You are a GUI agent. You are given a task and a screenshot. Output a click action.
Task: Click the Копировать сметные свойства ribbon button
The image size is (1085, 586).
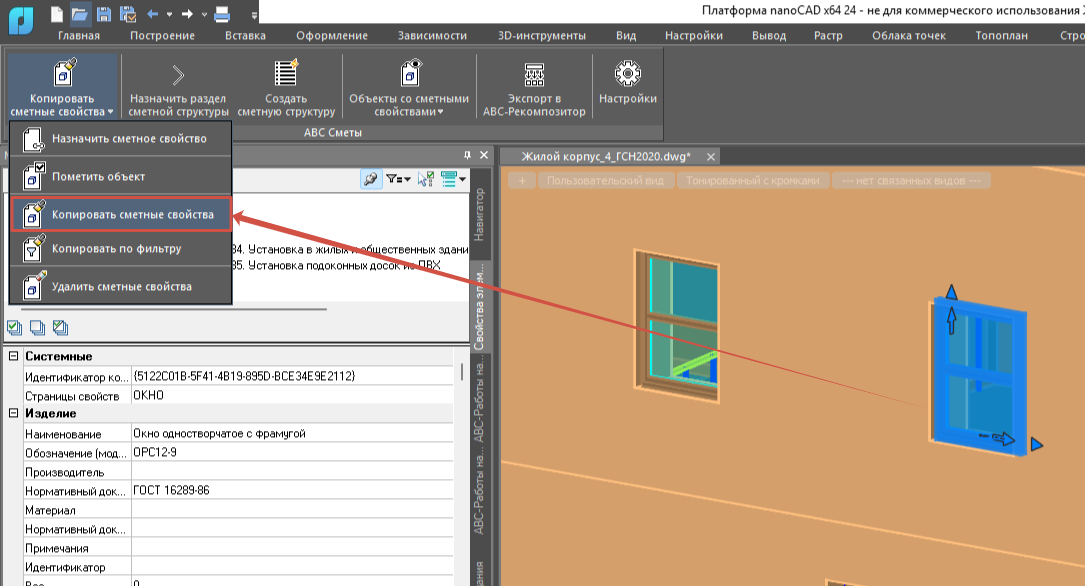coord(62,87)
